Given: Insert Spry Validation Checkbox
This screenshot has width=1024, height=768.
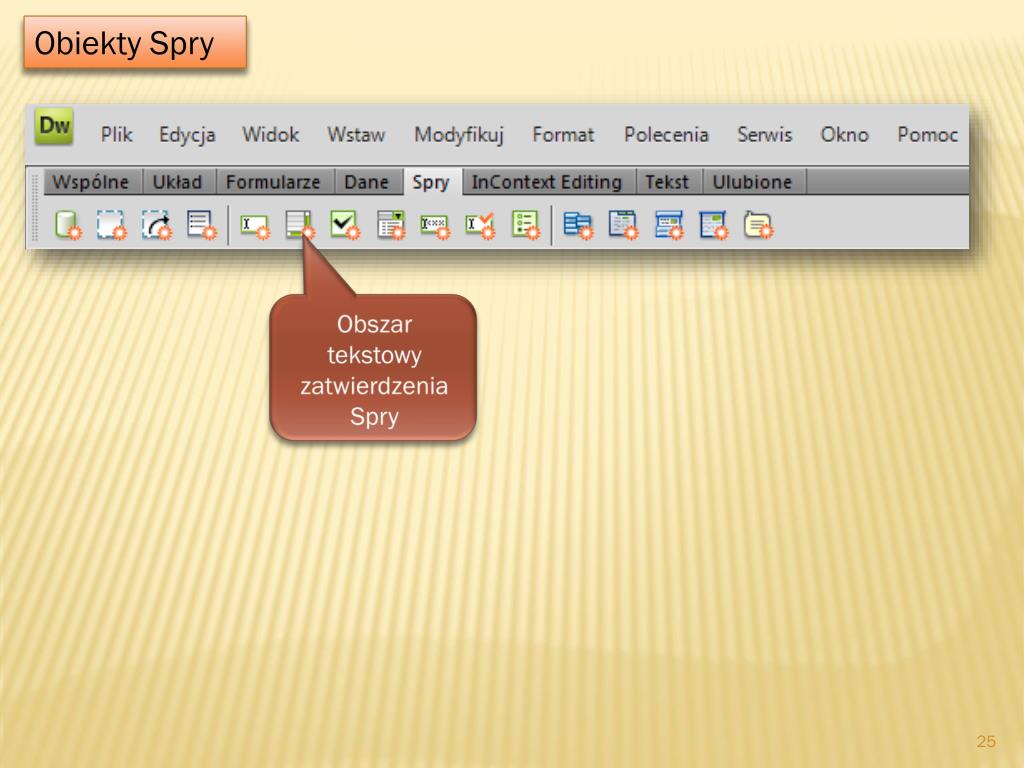Looking at the screenshot, I should pos(345,225).
